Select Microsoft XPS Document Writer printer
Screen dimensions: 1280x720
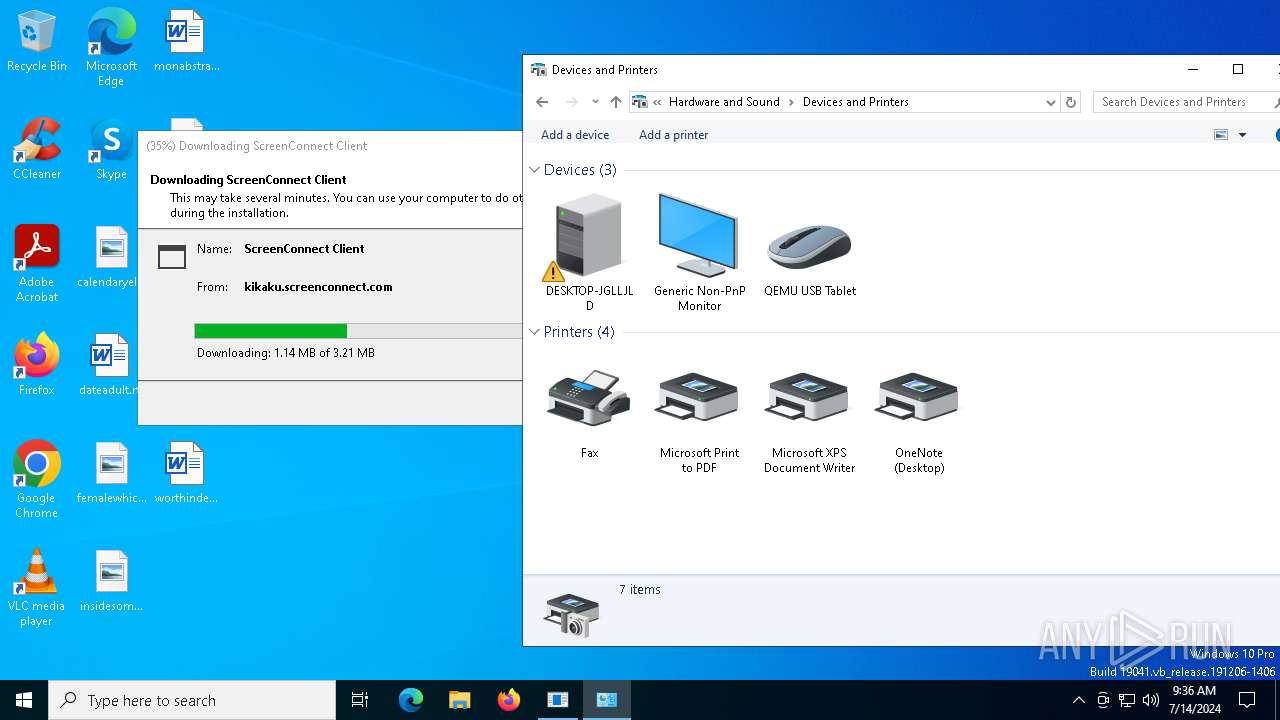tap(810, 420)
